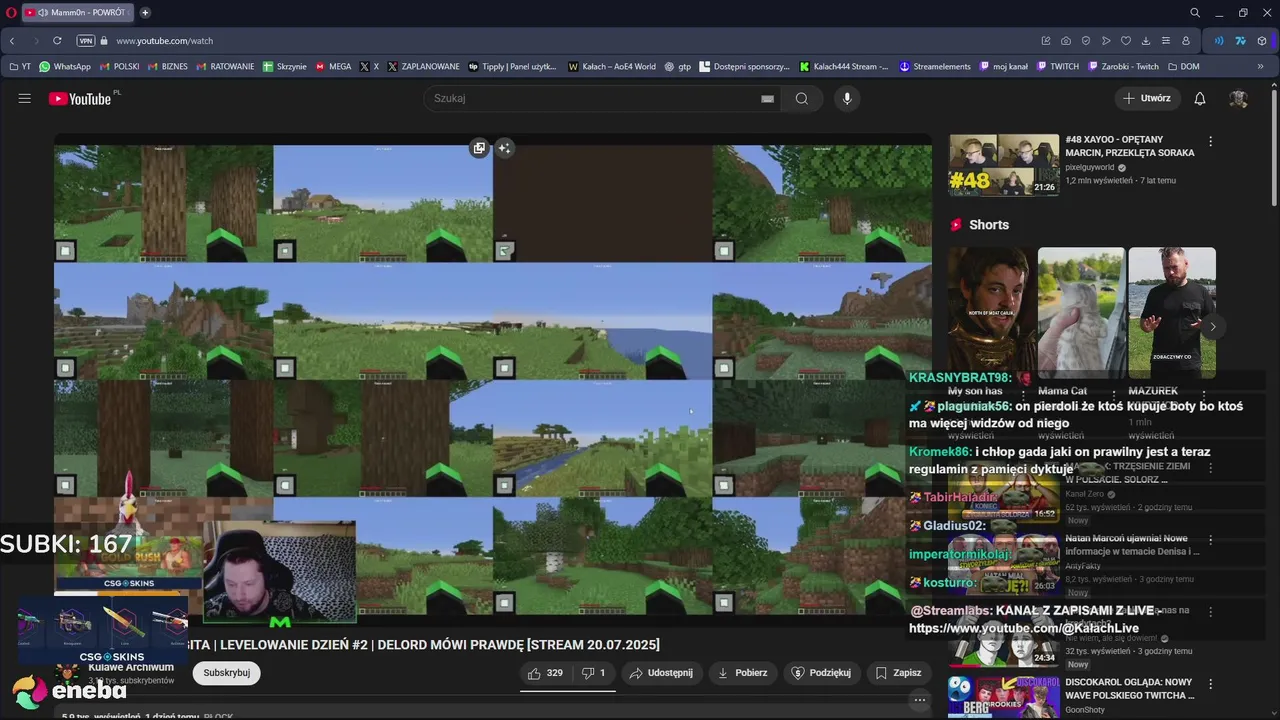Open the RATOWANIE bookmark
Viewport: 1280px width, 720px height.
[x=225, y=67]
